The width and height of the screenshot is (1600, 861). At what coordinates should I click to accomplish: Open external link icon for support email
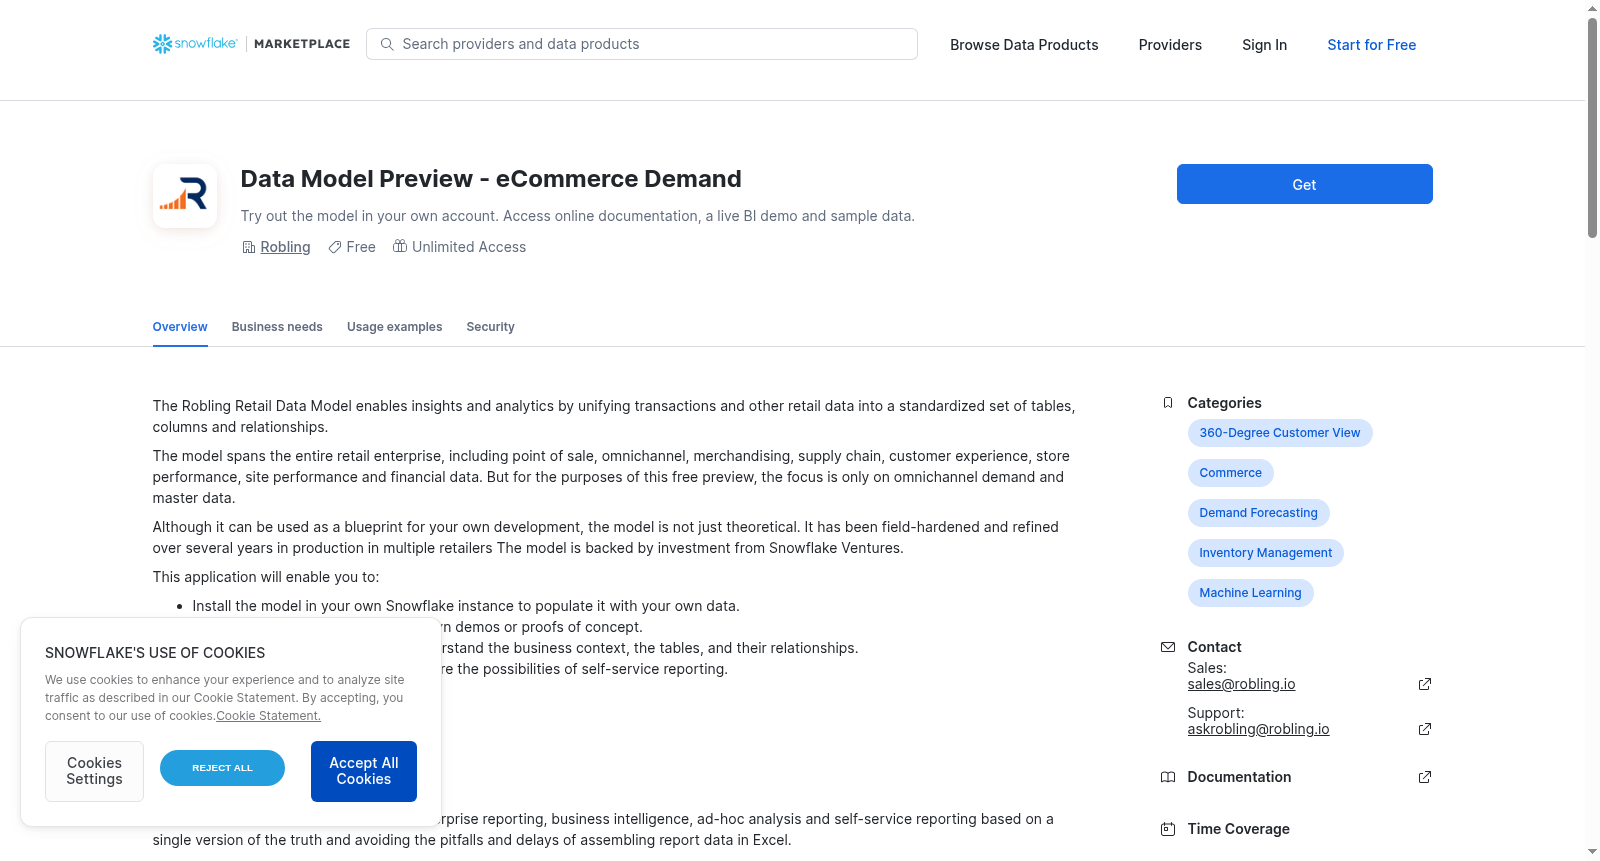[x=1425, y=729]
